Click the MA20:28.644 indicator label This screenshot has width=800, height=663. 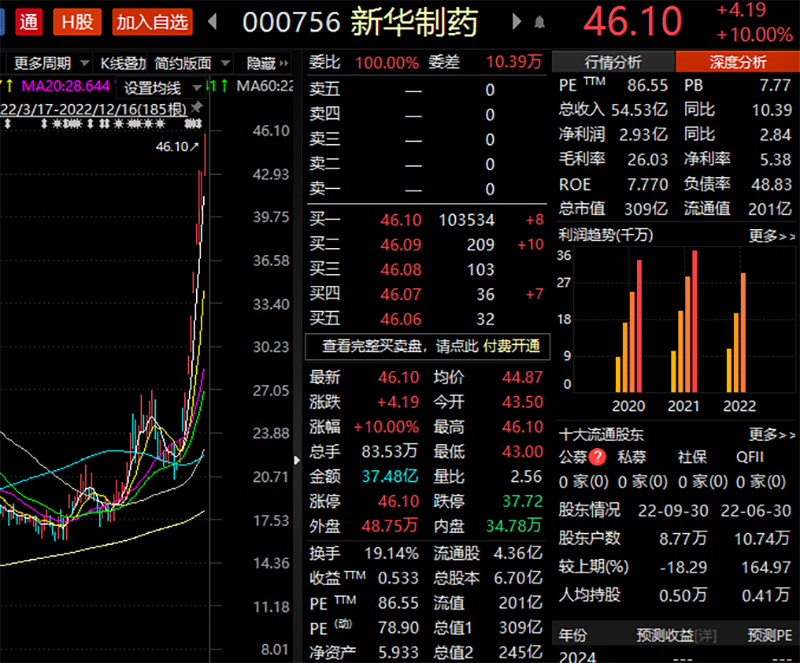tap(65, 86)
